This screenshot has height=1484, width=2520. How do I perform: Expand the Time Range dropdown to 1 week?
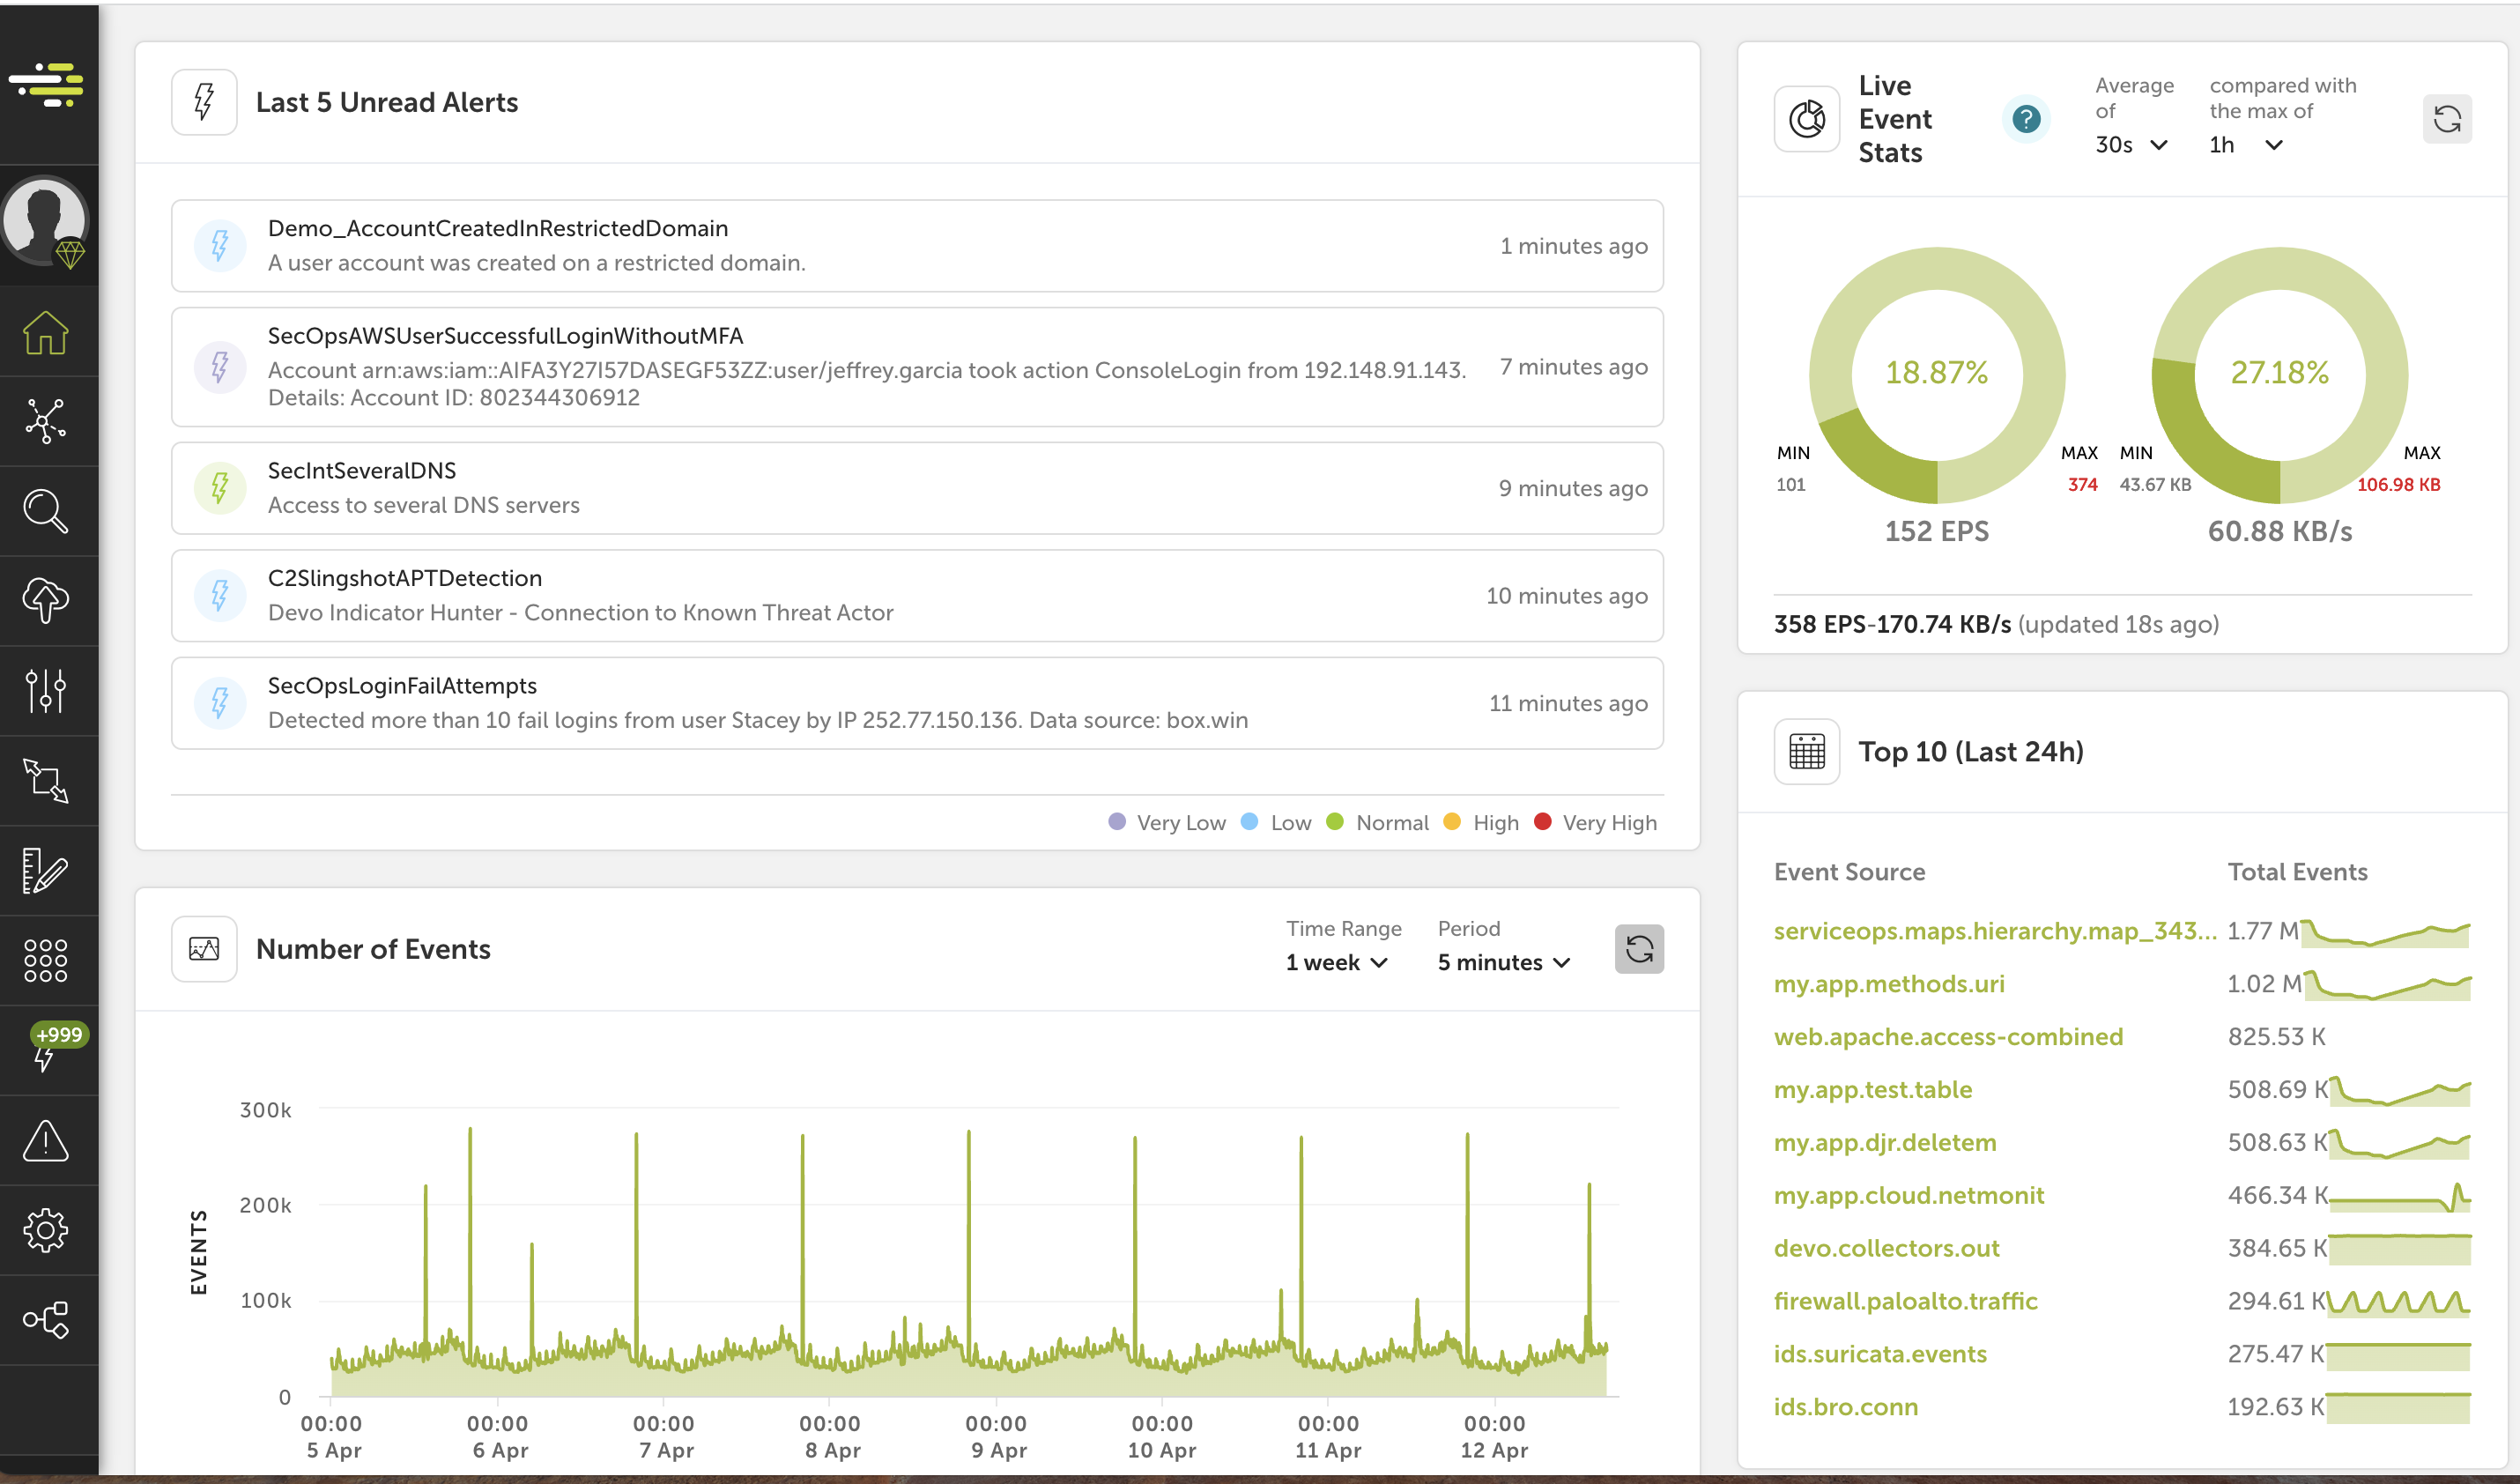click(1333, 963)
